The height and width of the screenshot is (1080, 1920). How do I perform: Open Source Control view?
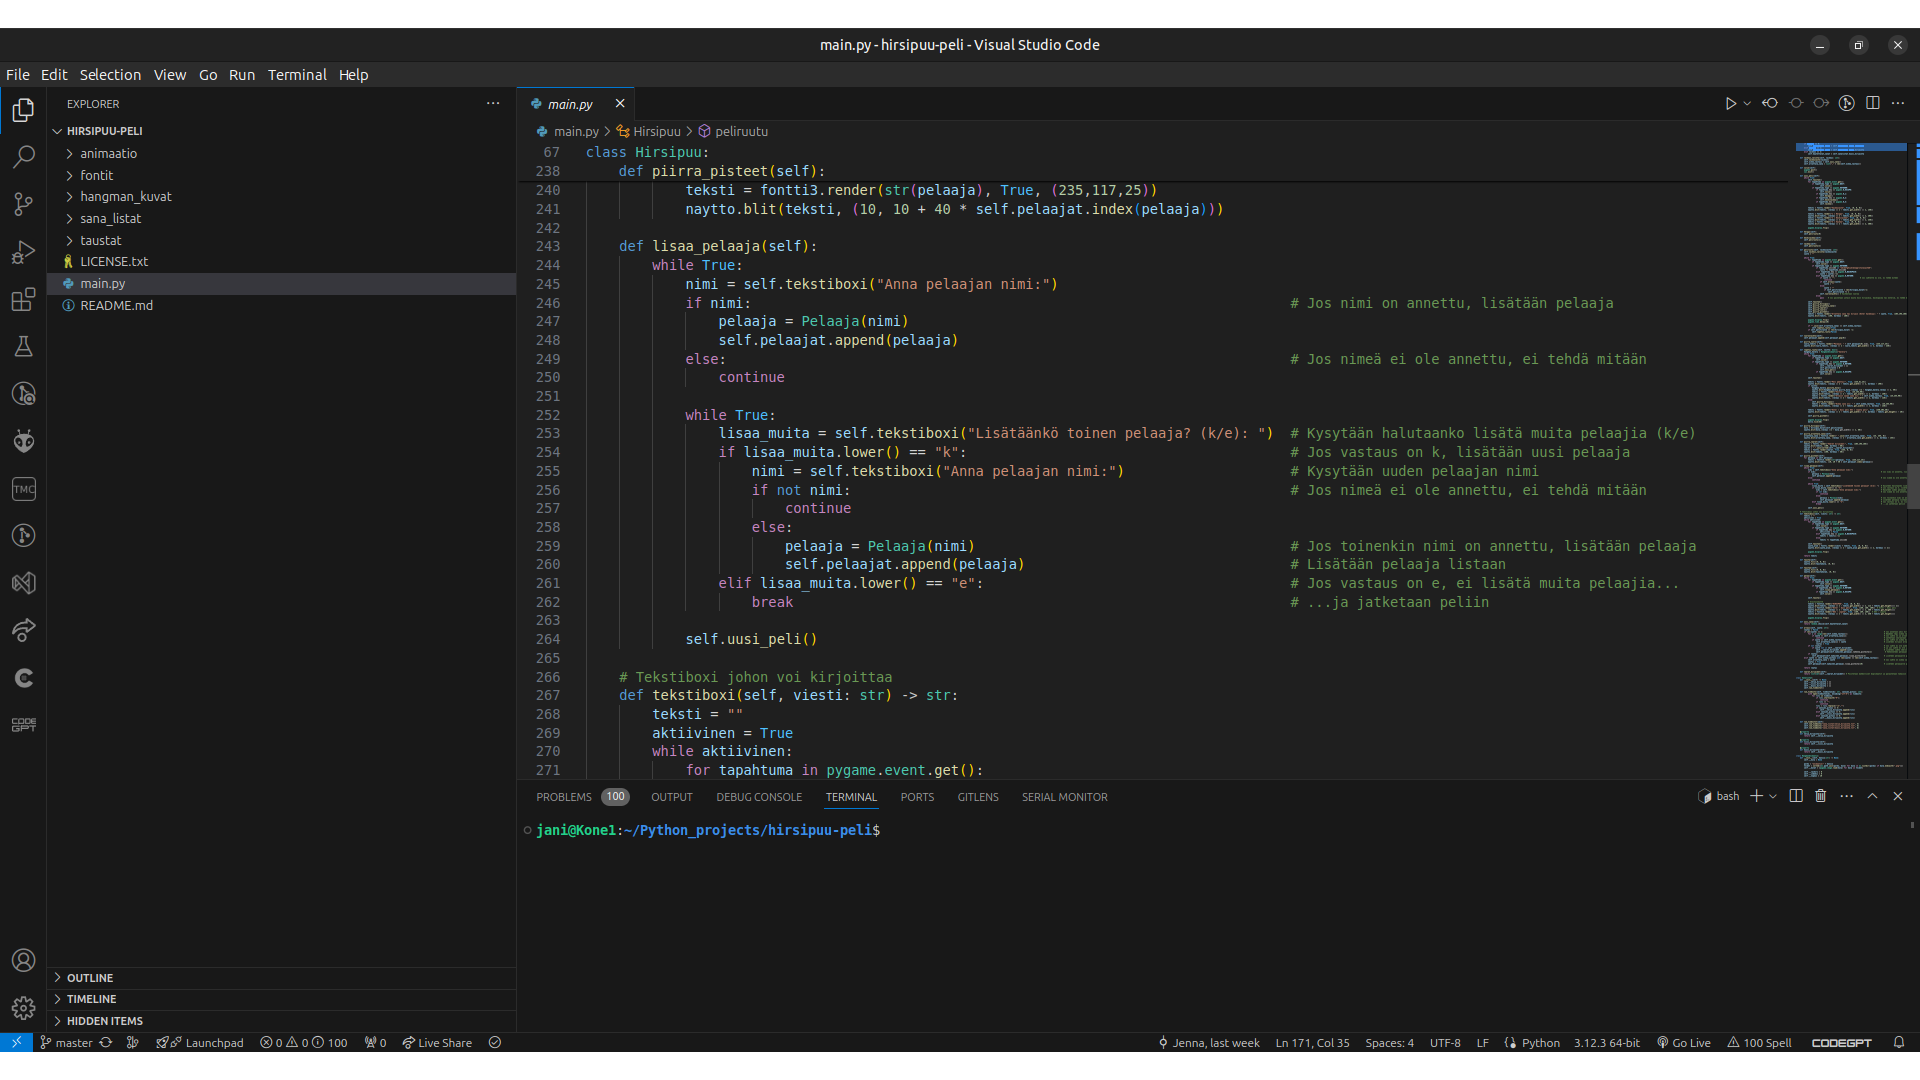point(23,204)
